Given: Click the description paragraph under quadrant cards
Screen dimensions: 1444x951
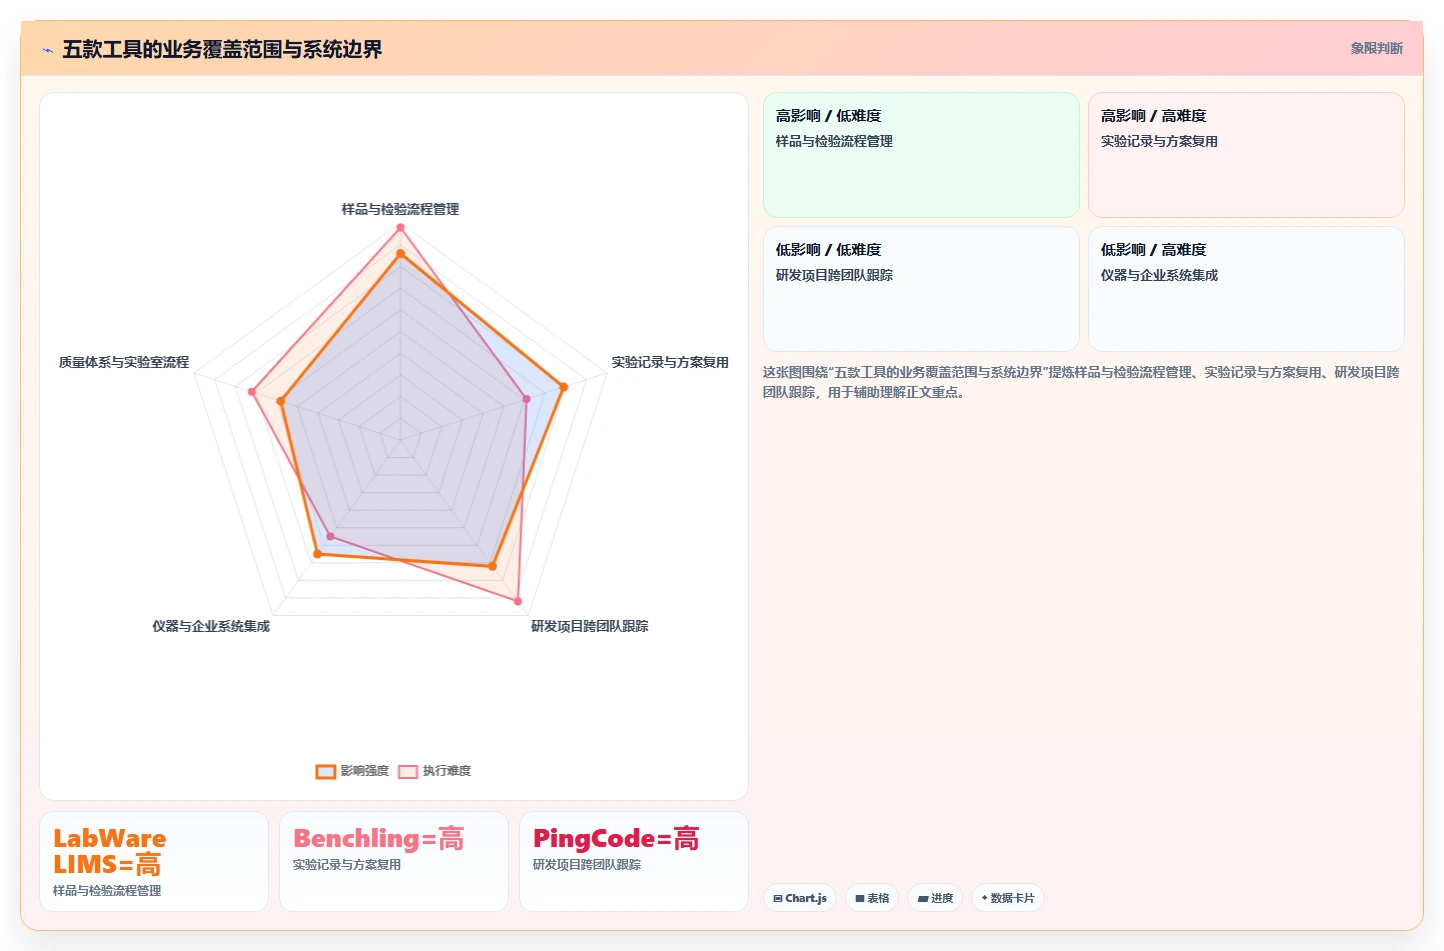Looking at the screenshot, I should tap(1081, 382).
